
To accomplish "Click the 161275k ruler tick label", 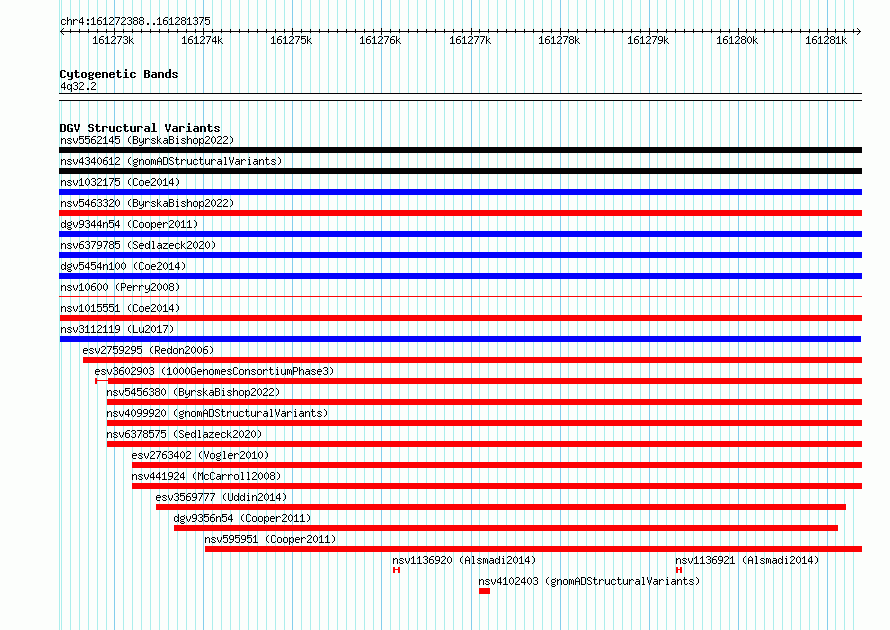I will click(291, 40).
